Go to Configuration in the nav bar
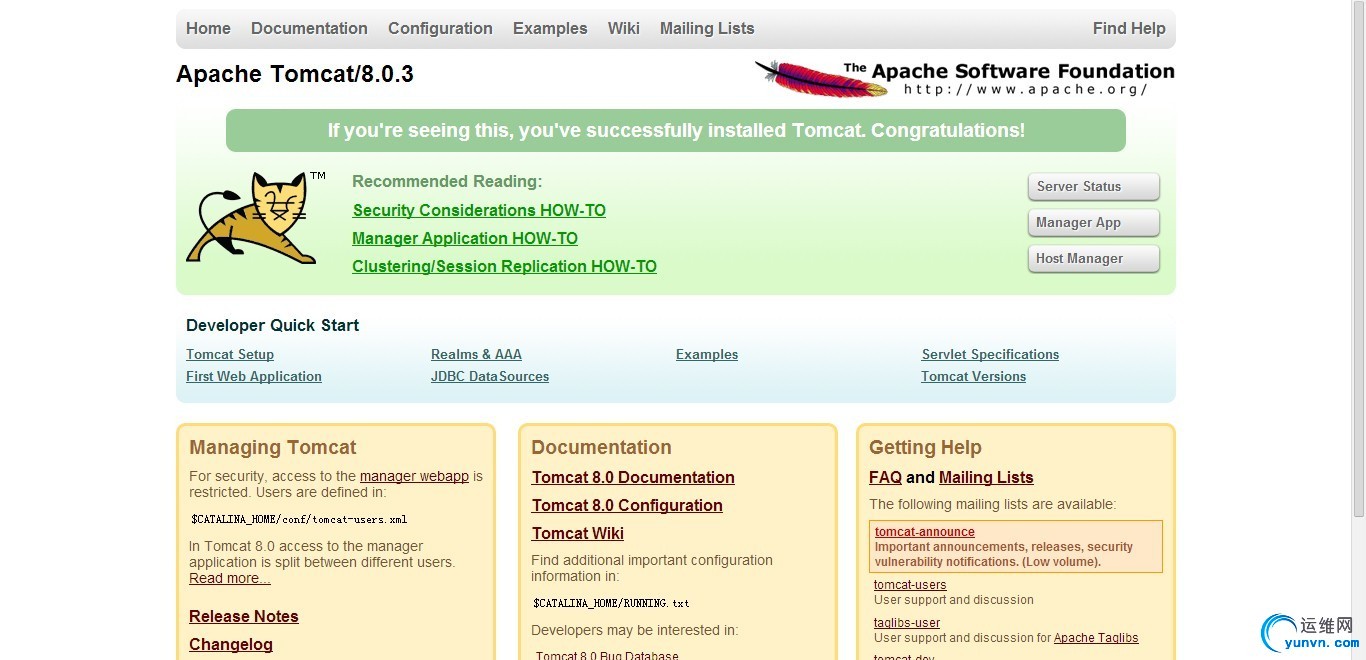1366x660 pixels. tap(440, 28)
